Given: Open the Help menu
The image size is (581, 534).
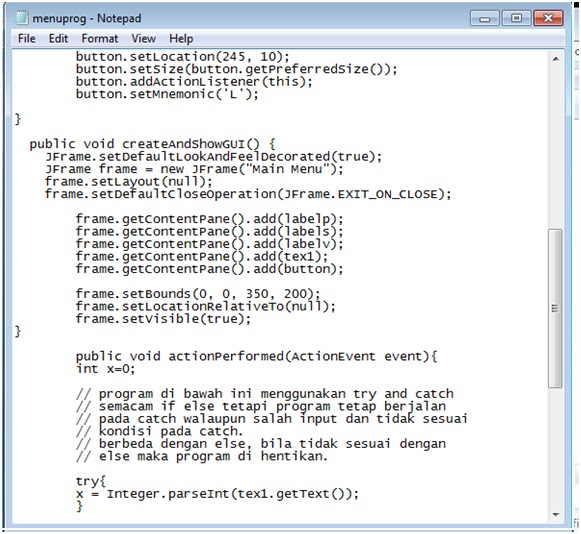Looking at the screenshot, I should (x=181, y=39).
